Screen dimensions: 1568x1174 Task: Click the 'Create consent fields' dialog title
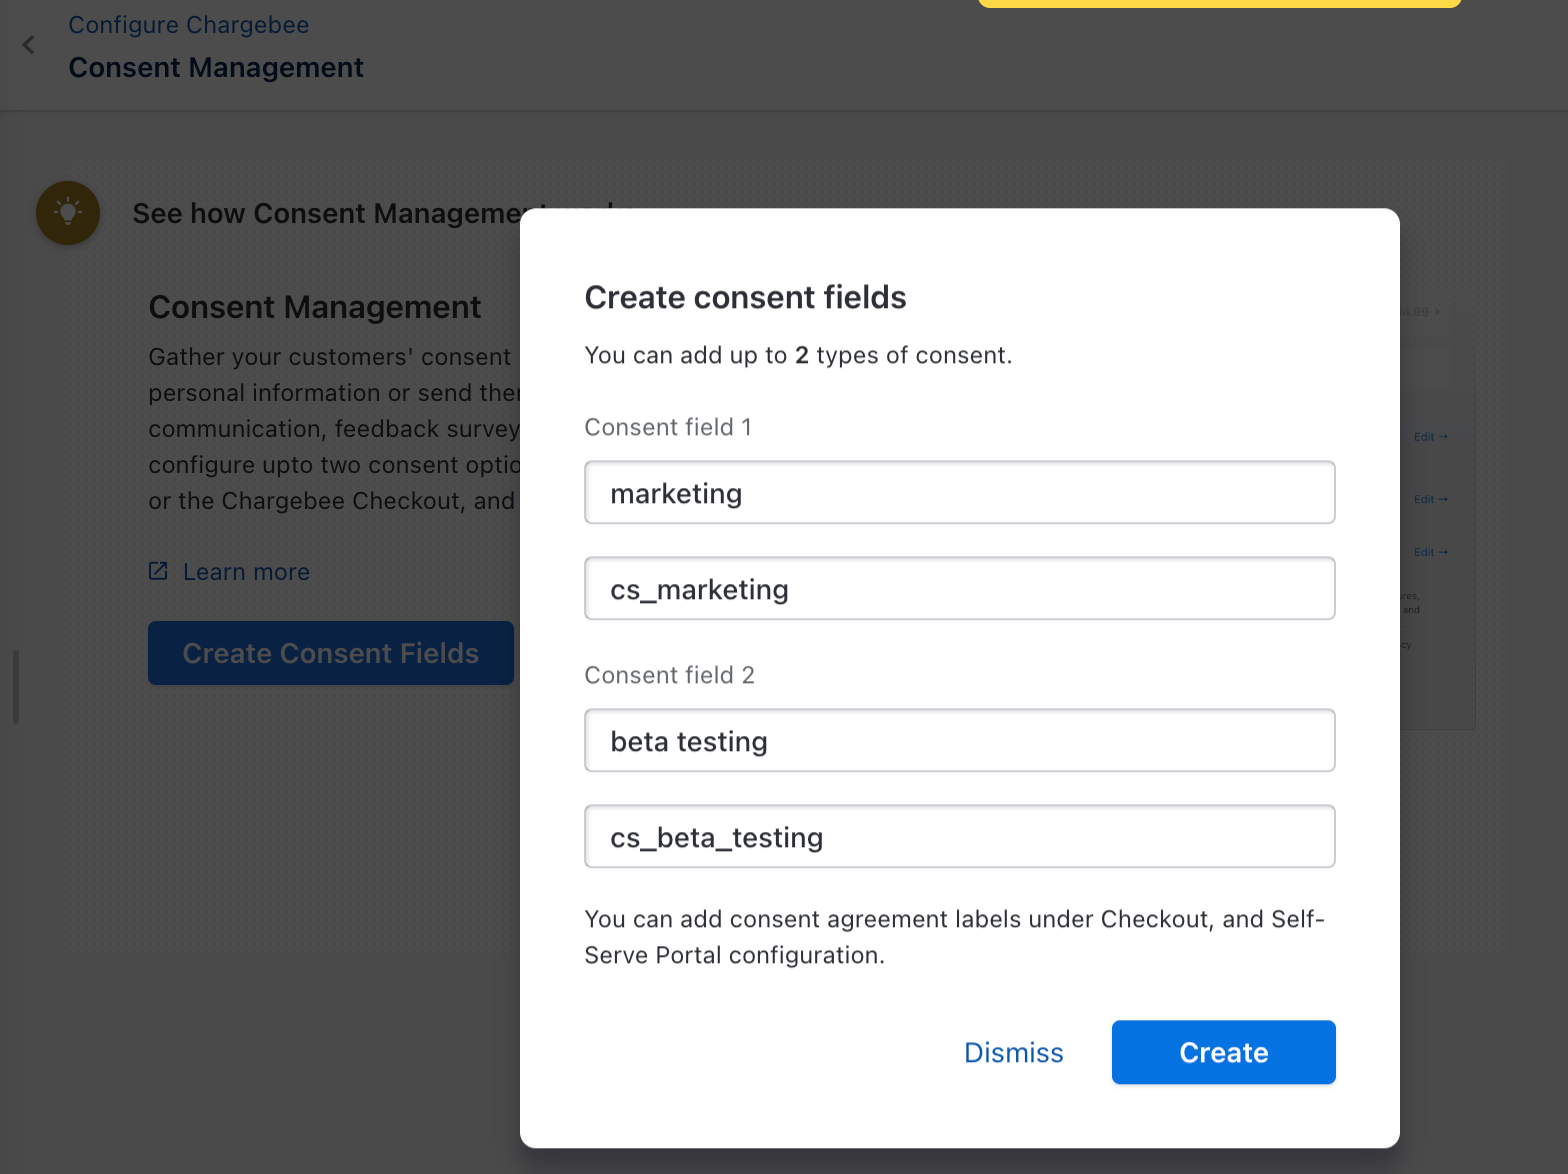(x=745, y=297)
